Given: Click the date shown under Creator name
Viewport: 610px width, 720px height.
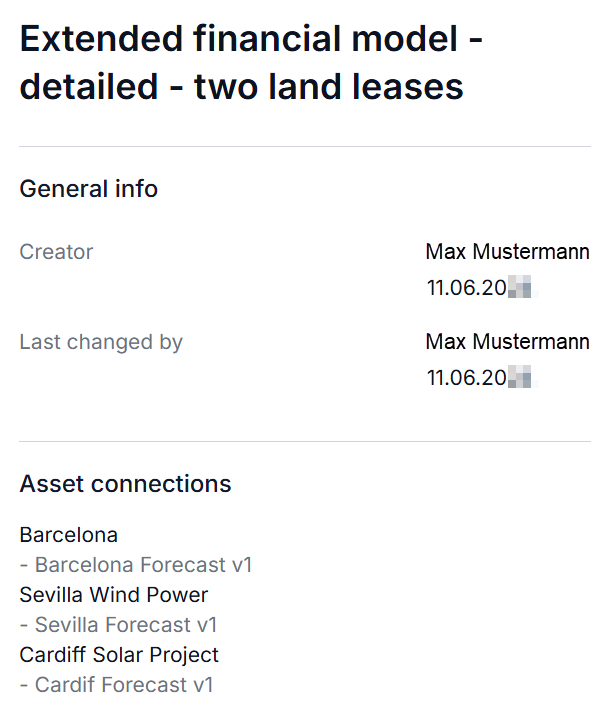Looking at the screenshot, I should coord(480,288).
